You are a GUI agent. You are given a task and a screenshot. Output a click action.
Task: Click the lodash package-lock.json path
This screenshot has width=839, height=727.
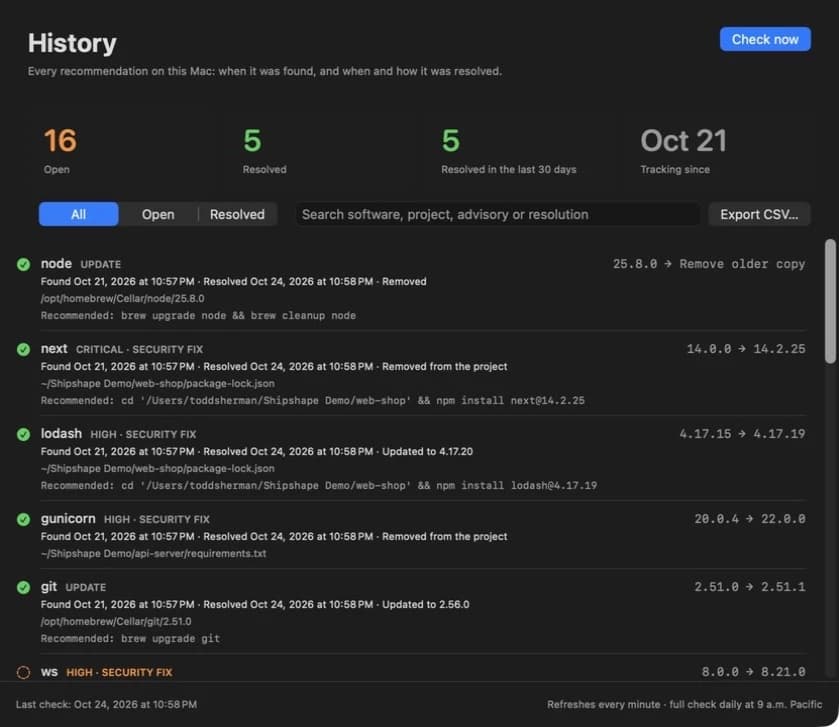158,469
